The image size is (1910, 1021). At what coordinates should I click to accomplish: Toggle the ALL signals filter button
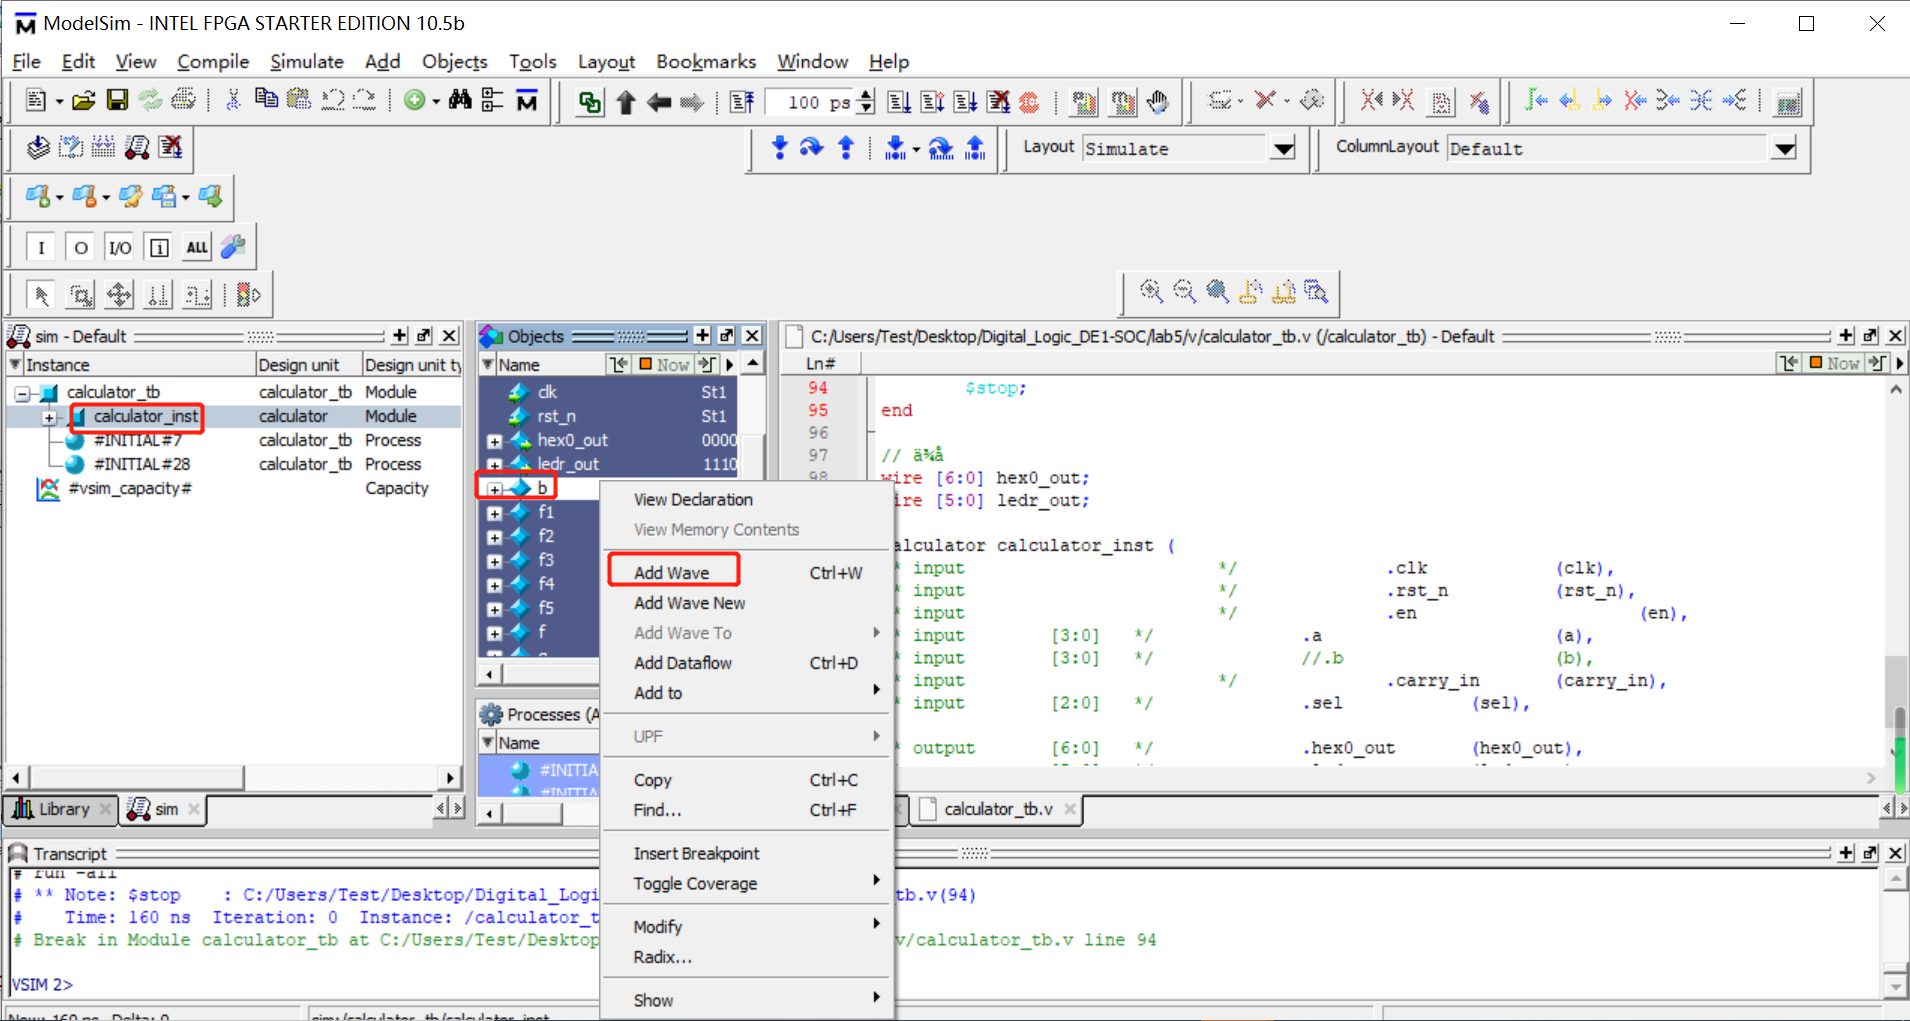(x=197, y=247)
